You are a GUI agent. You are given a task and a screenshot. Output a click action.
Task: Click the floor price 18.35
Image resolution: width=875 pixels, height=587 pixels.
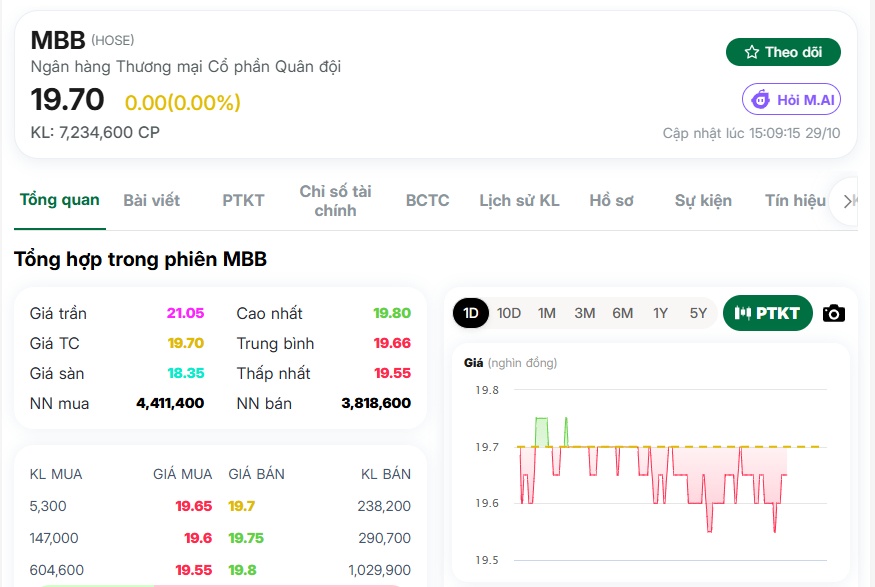(x=186, y=373)
